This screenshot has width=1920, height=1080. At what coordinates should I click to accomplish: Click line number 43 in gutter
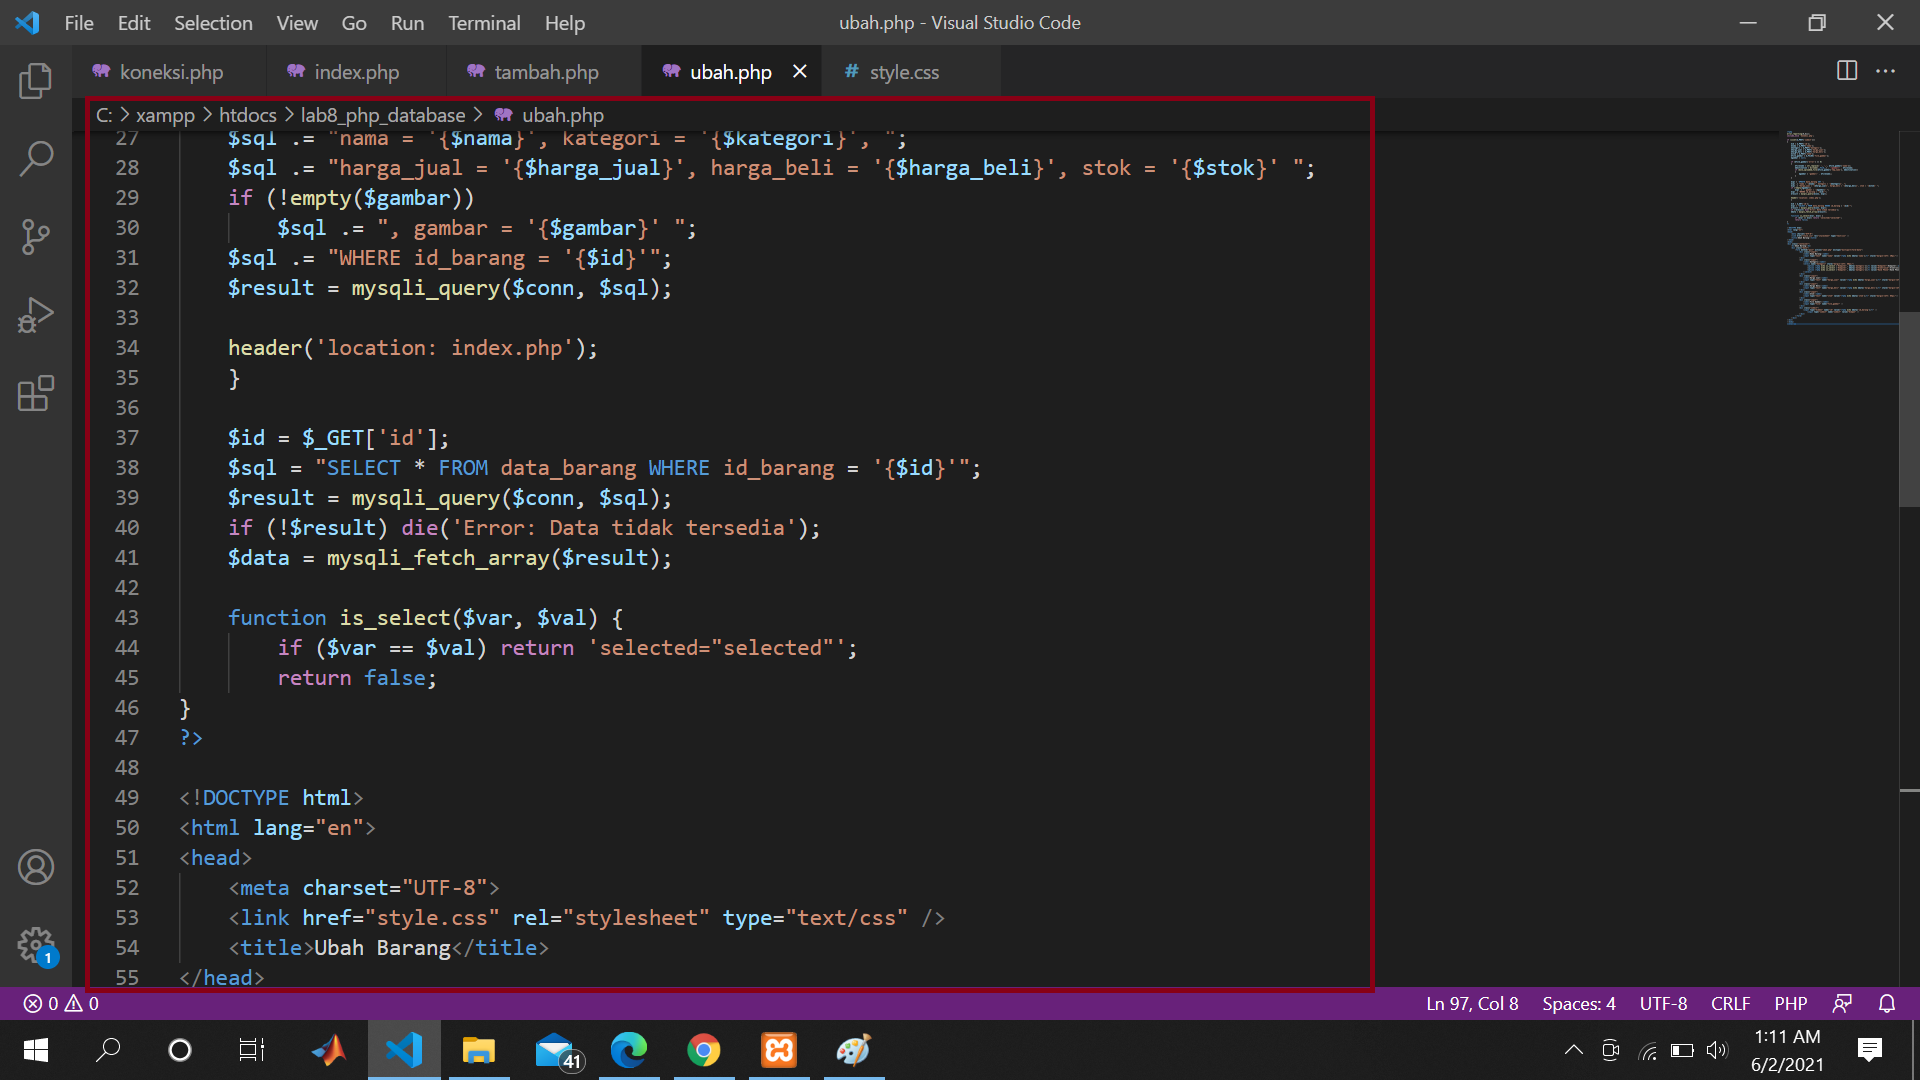pos(127,618)
